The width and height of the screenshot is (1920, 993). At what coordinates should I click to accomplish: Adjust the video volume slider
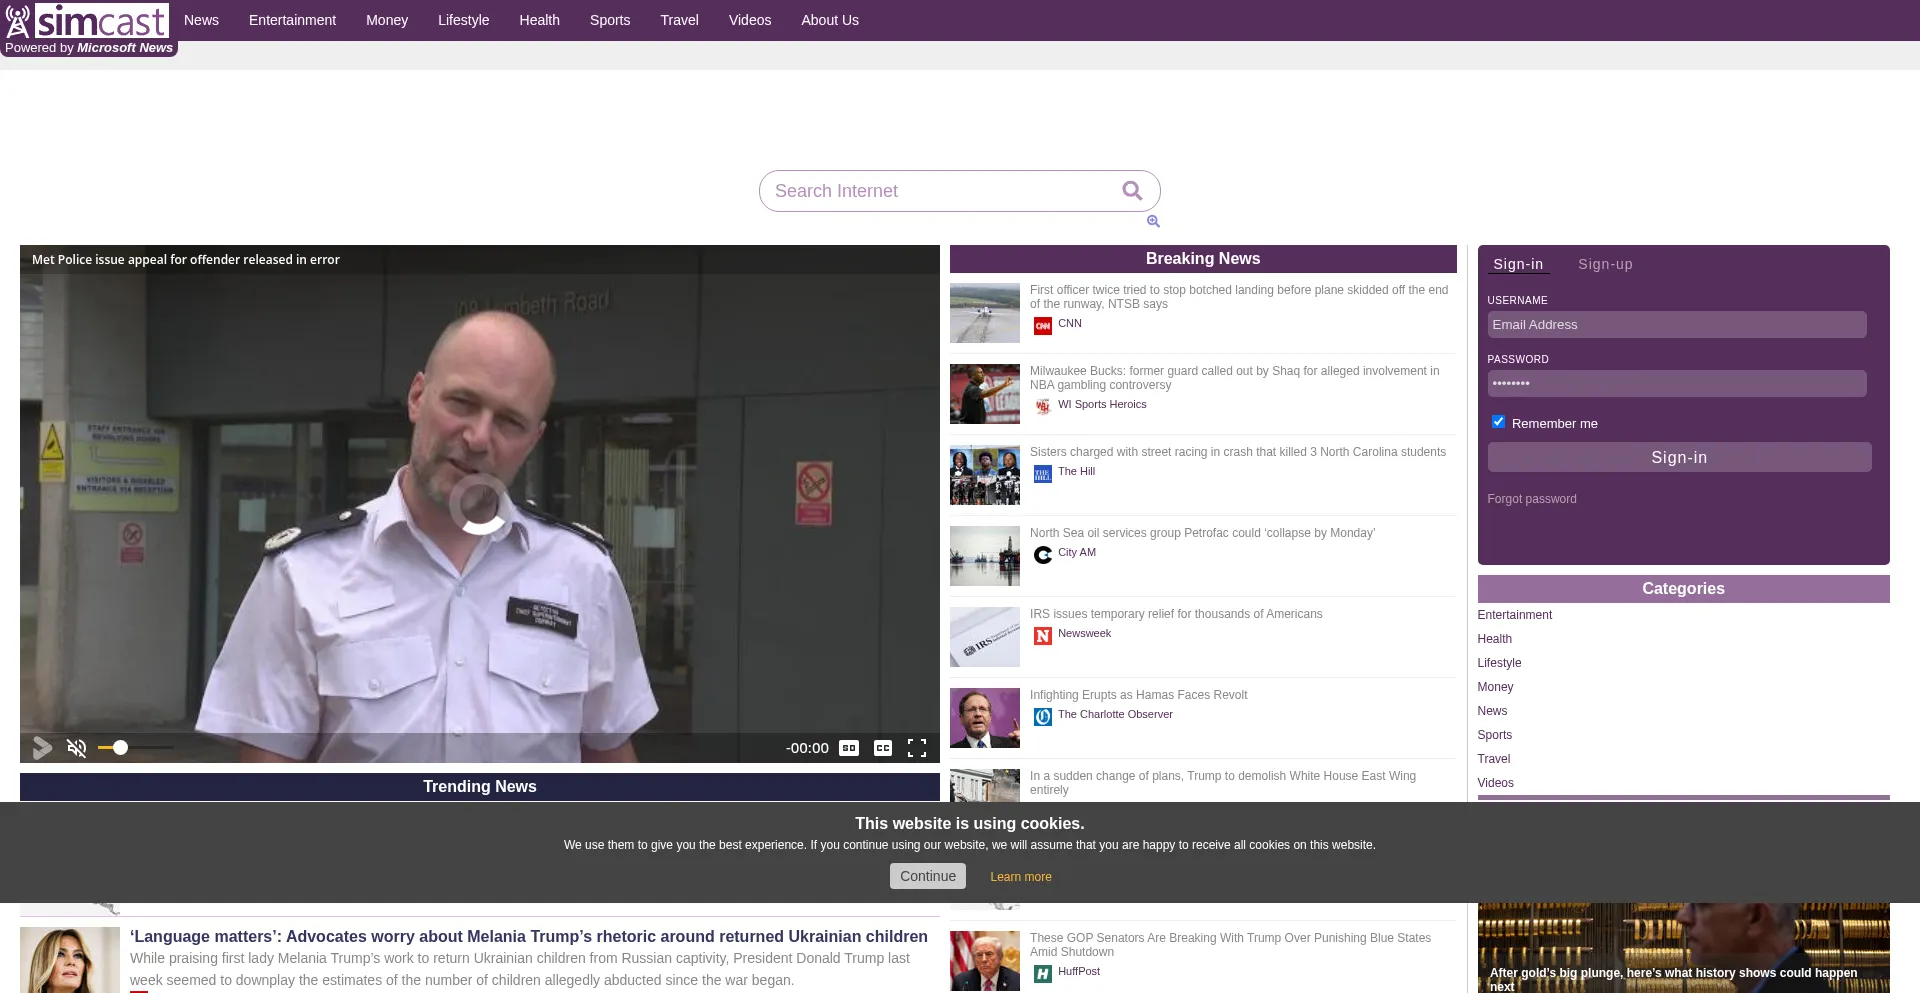121,748
